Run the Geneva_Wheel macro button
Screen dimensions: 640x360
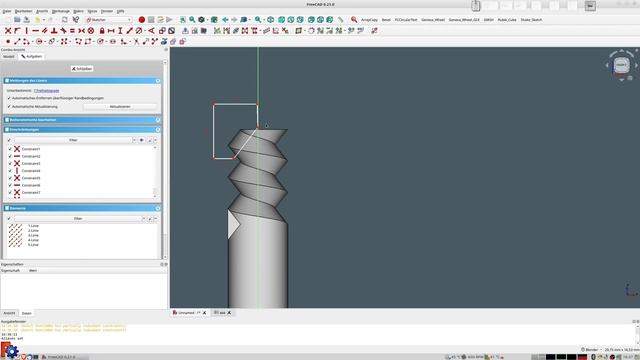433,20
